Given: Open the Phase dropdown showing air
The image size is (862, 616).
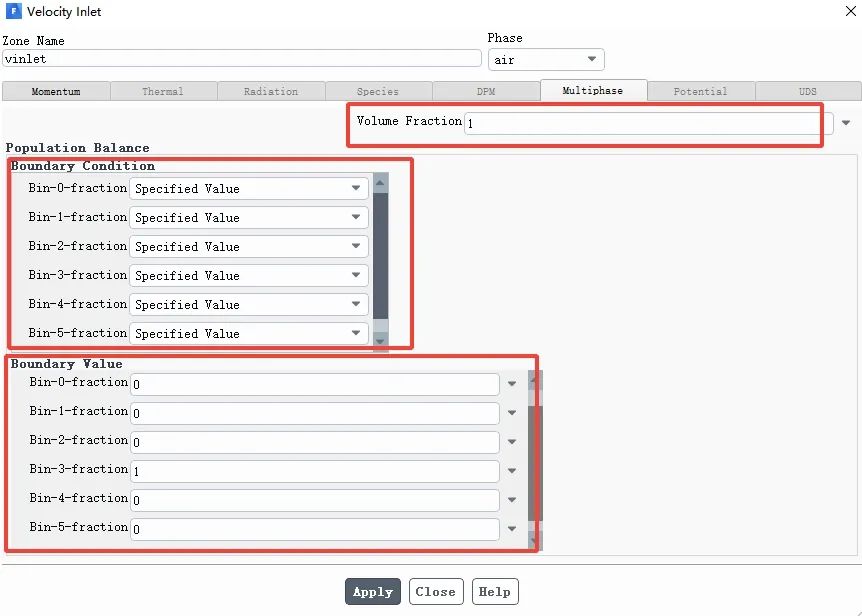Looking at the screenshot, I should (x=545, y=60).
